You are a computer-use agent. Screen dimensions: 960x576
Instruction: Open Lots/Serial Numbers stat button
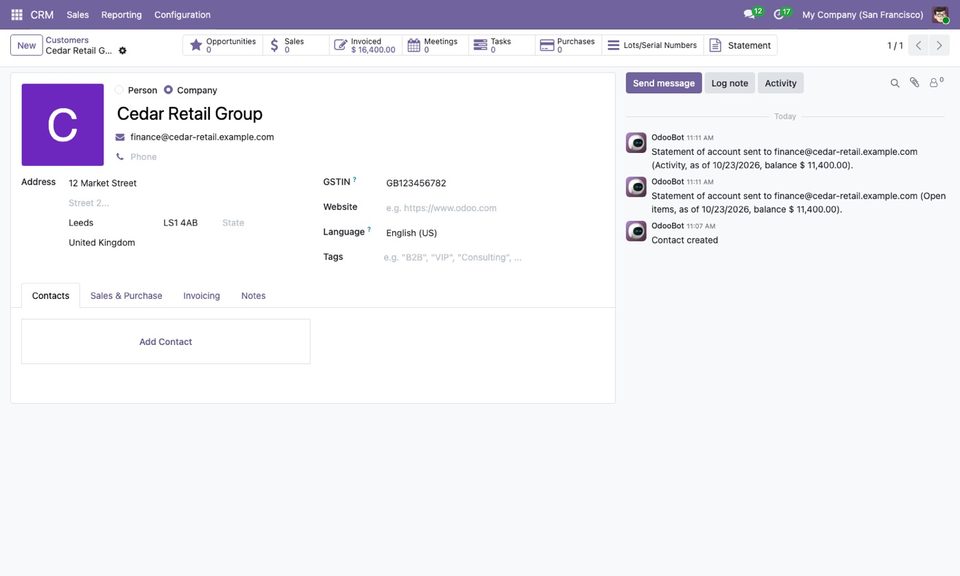click(652, 45)
